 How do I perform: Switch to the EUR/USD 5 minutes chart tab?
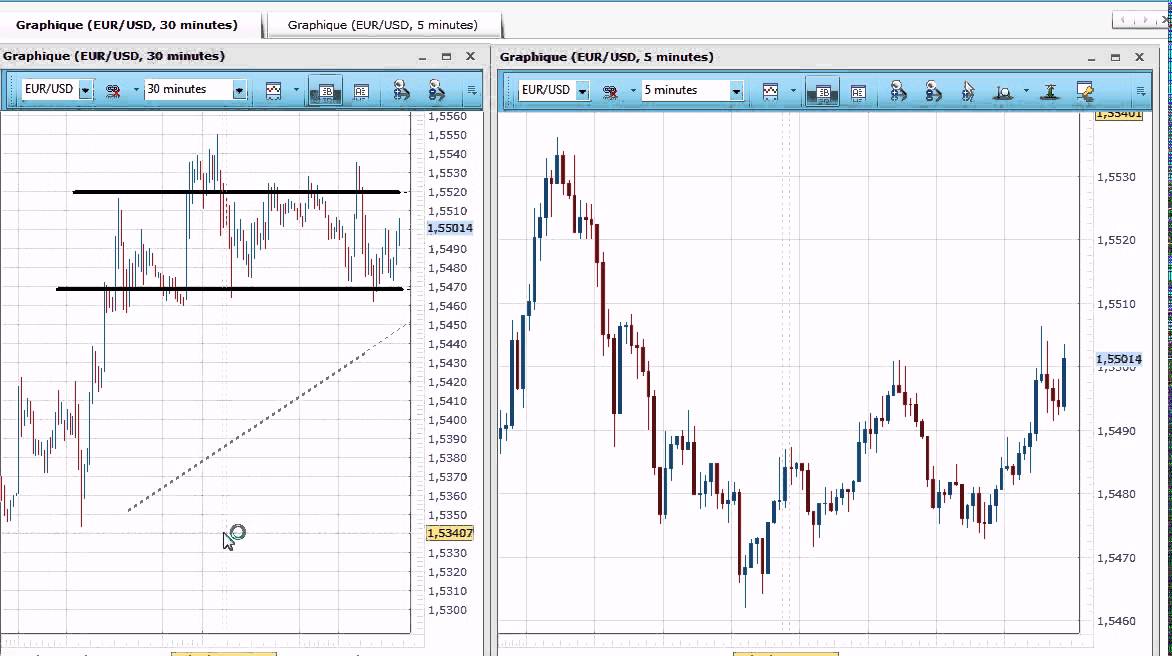point(383,25)
